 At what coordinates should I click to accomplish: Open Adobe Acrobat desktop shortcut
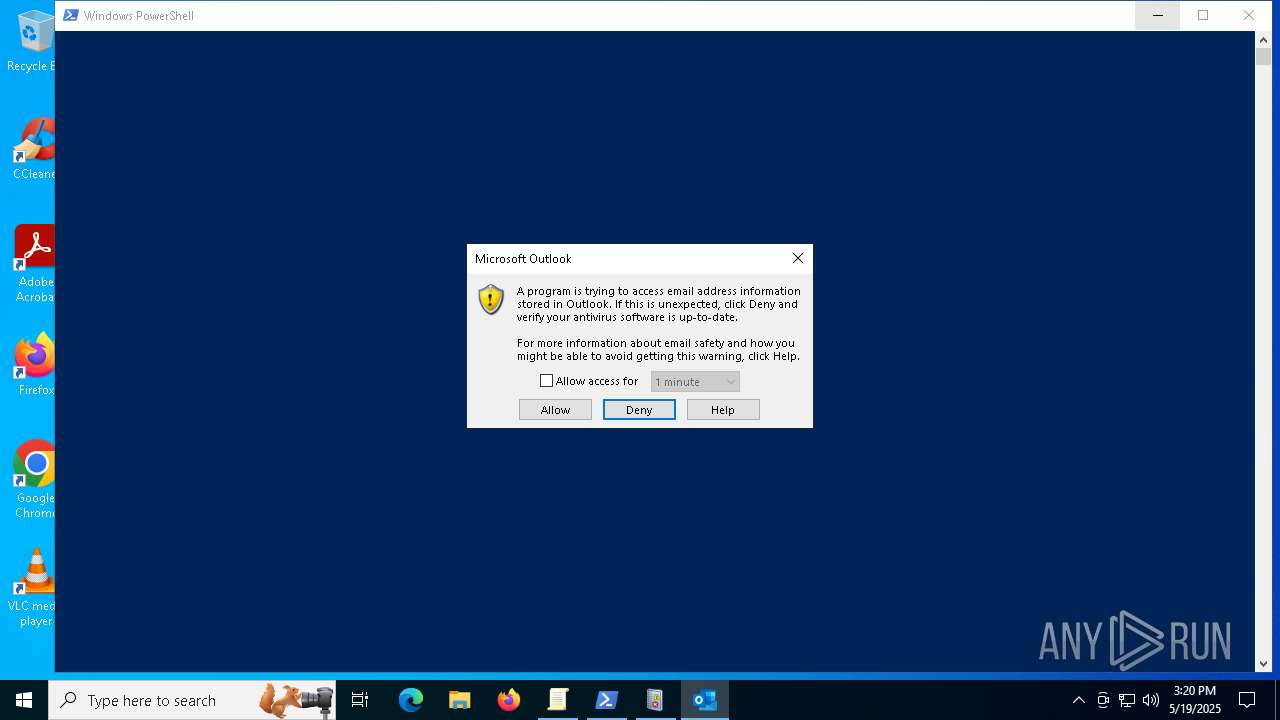35,264
